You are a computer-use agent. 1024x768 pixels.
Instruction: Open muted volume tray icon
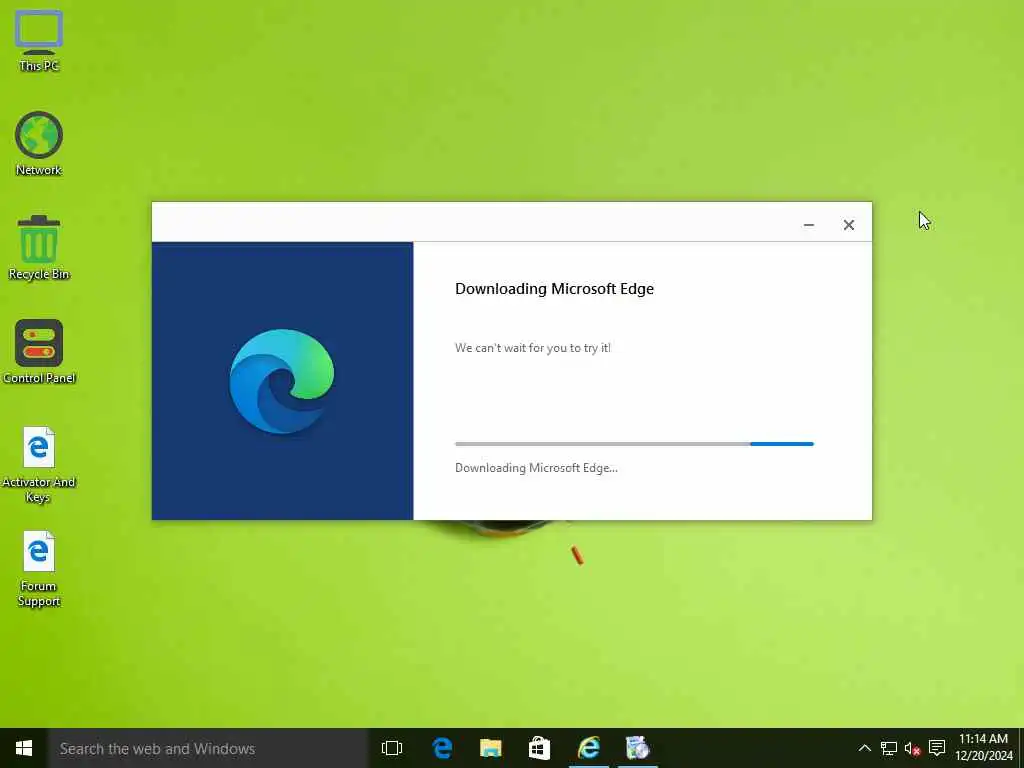click(912, 748)
